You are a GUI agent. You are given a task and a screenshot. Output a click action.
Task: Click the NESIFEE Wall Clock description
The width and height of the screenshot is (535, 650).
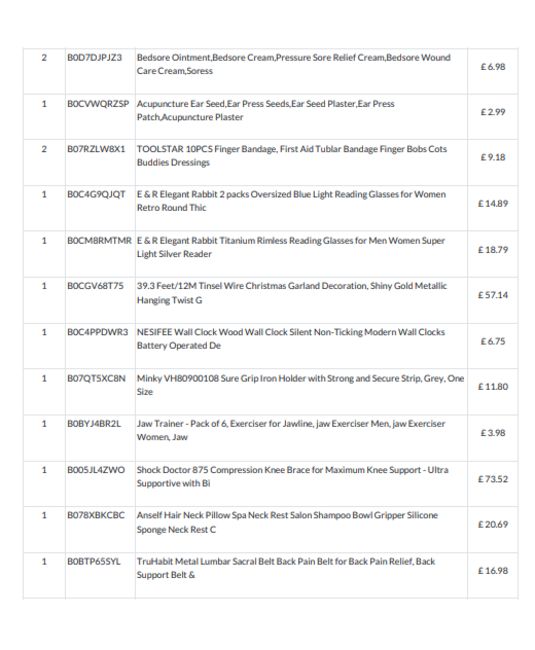(x=291, y=339)
